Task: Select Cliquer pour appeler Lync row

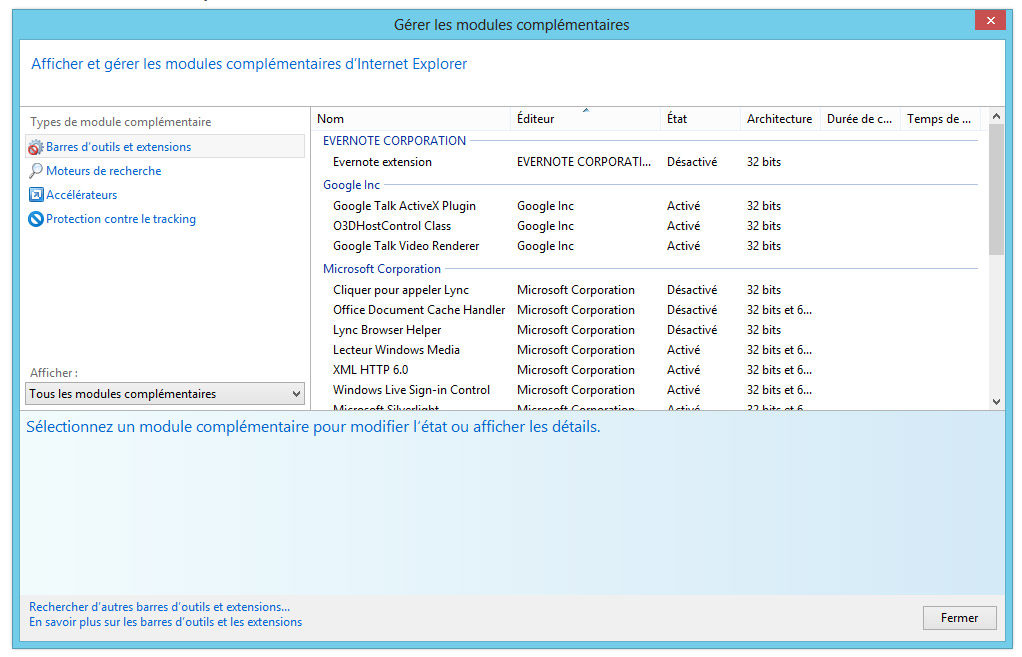Action: click(650, 290)
